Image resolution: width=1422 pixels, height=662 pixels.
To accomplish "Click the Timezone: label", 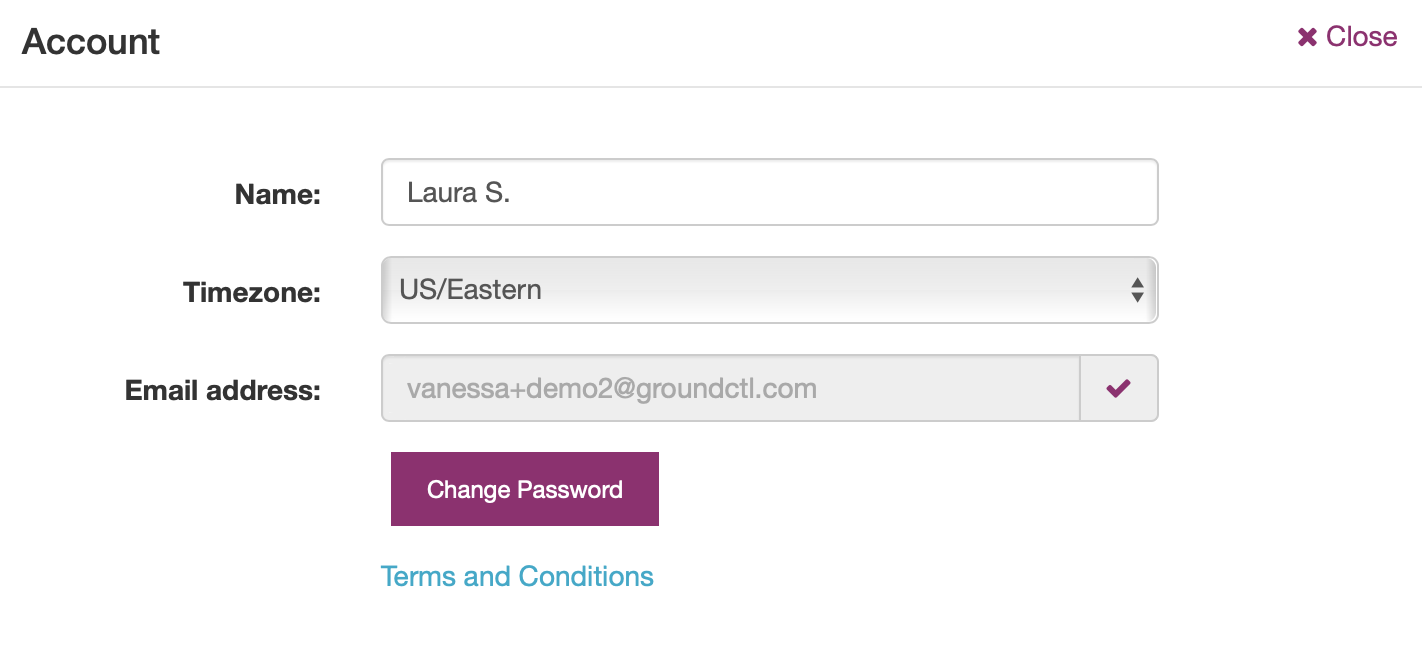I will click(x=252, y=292).
